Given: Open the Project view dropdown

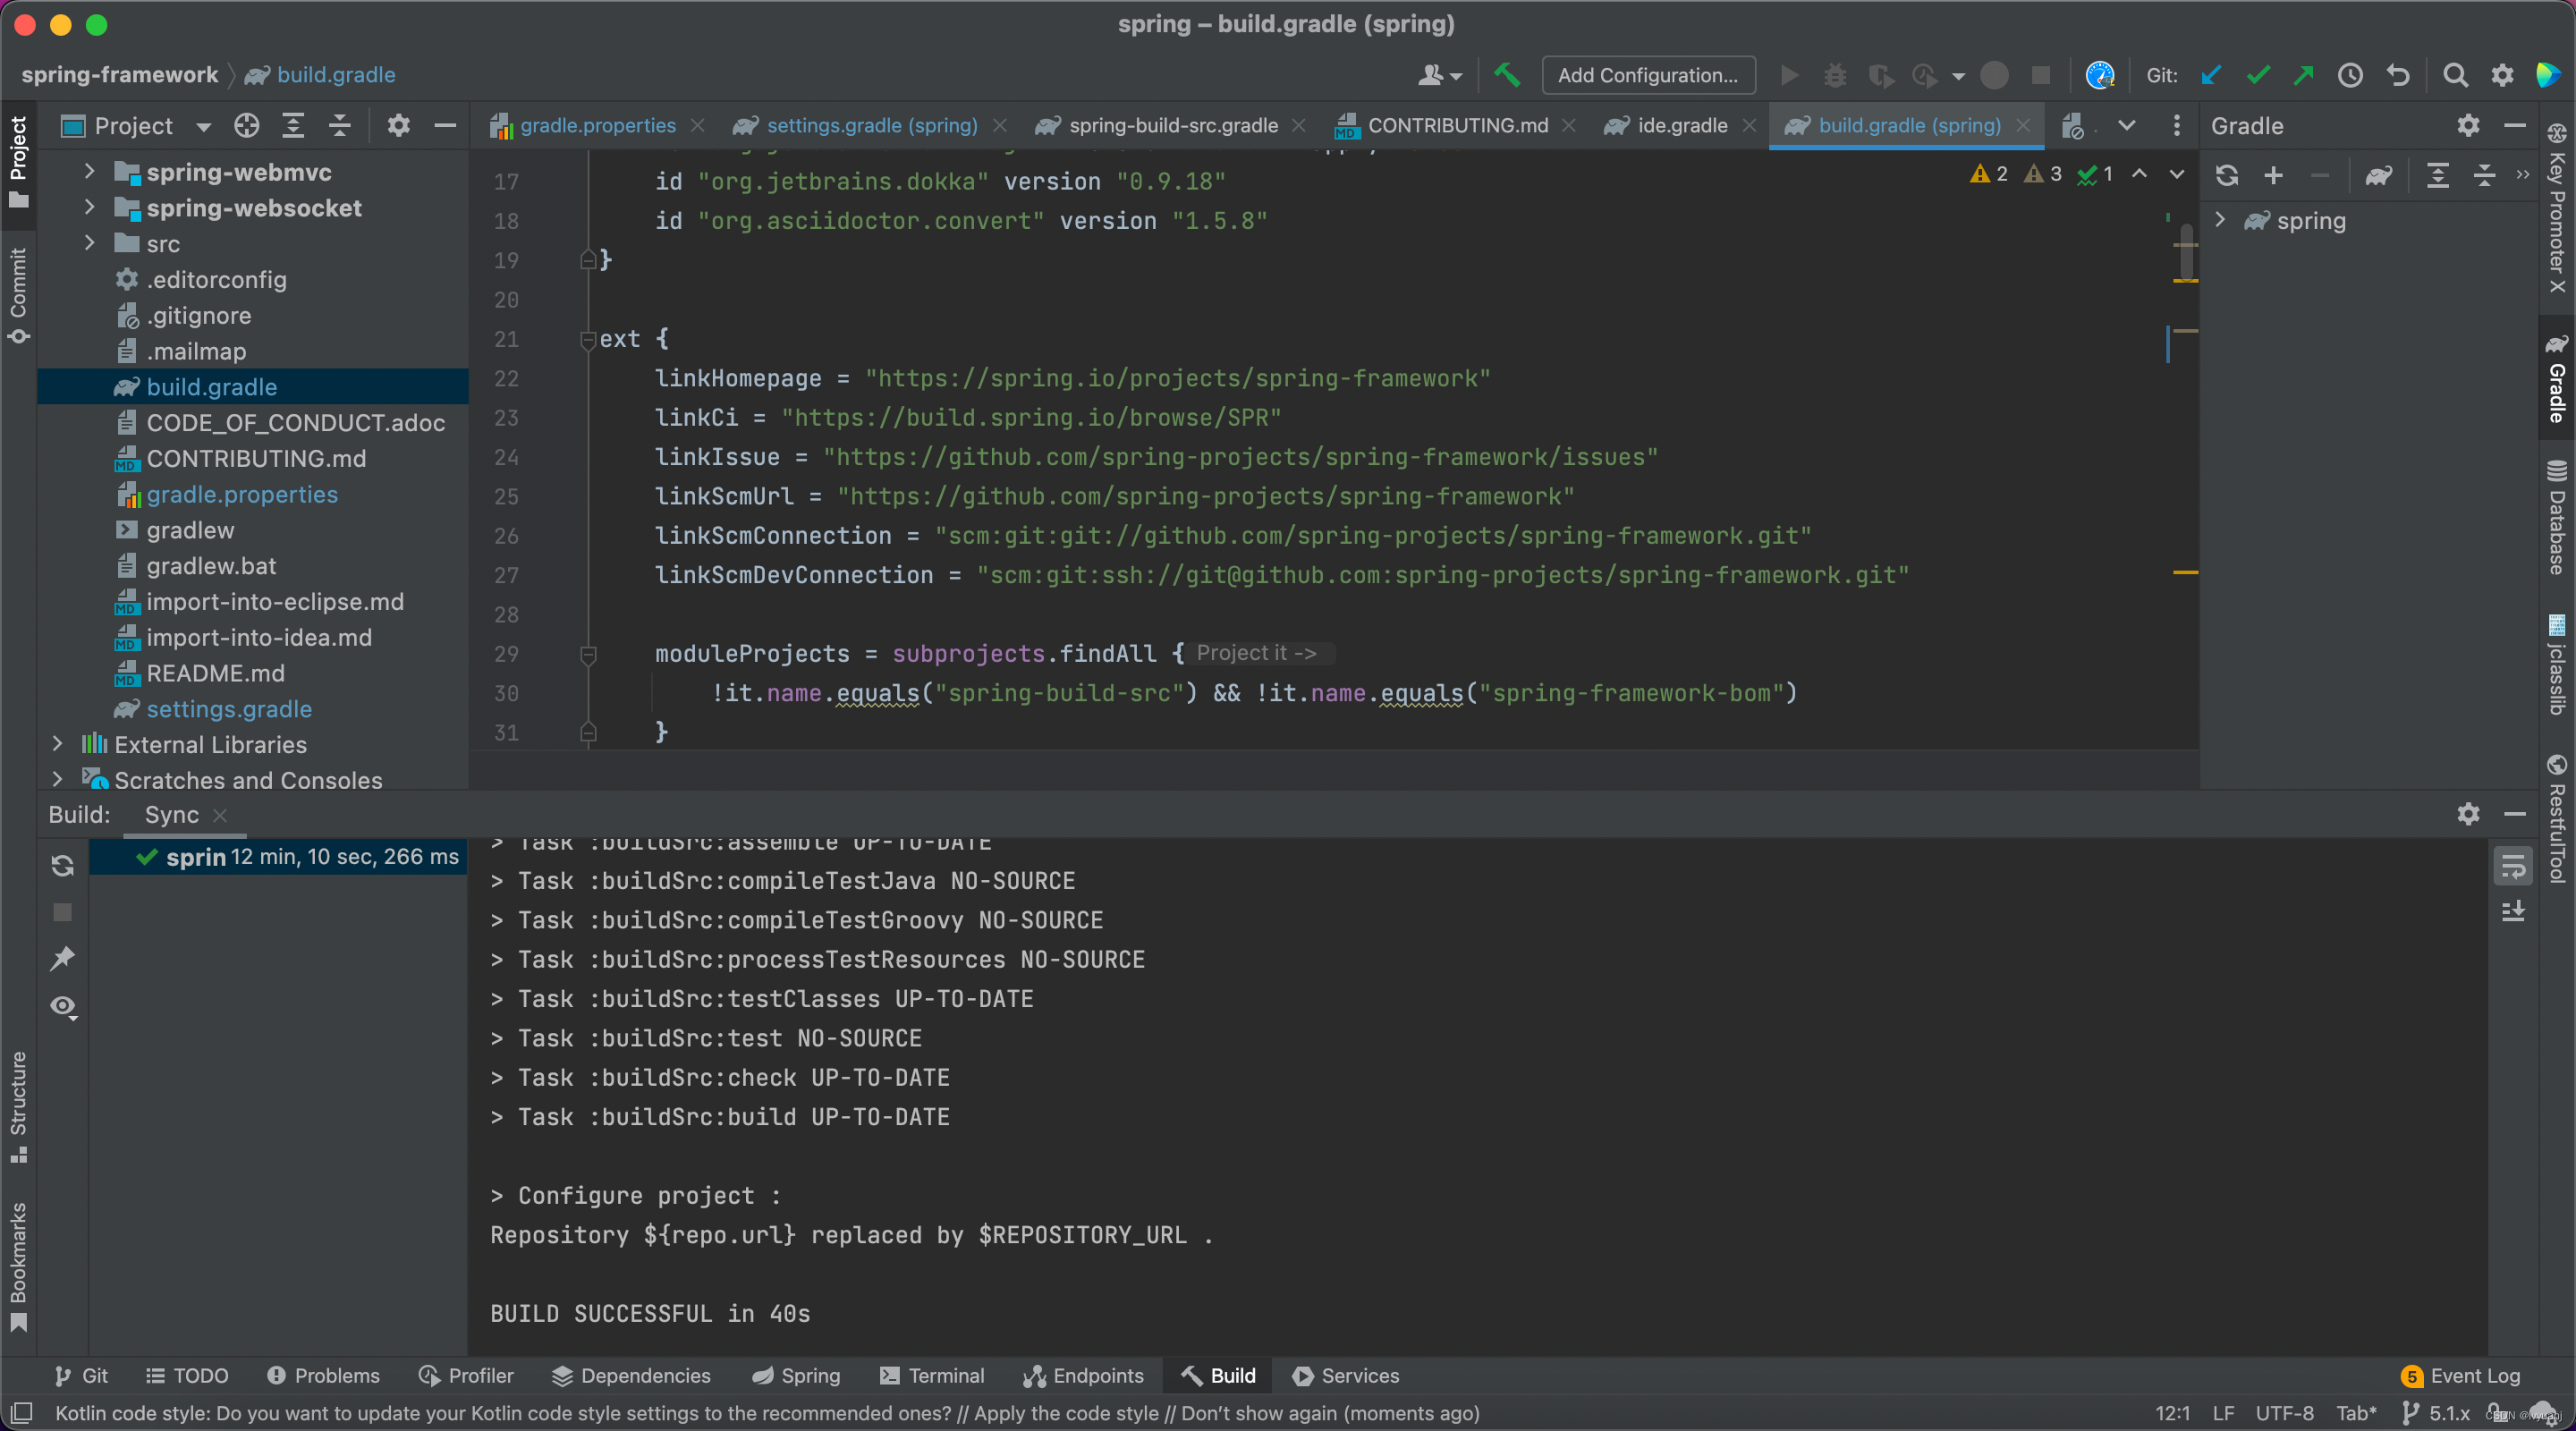Looking at the screenshot, I should pos(204,126).
